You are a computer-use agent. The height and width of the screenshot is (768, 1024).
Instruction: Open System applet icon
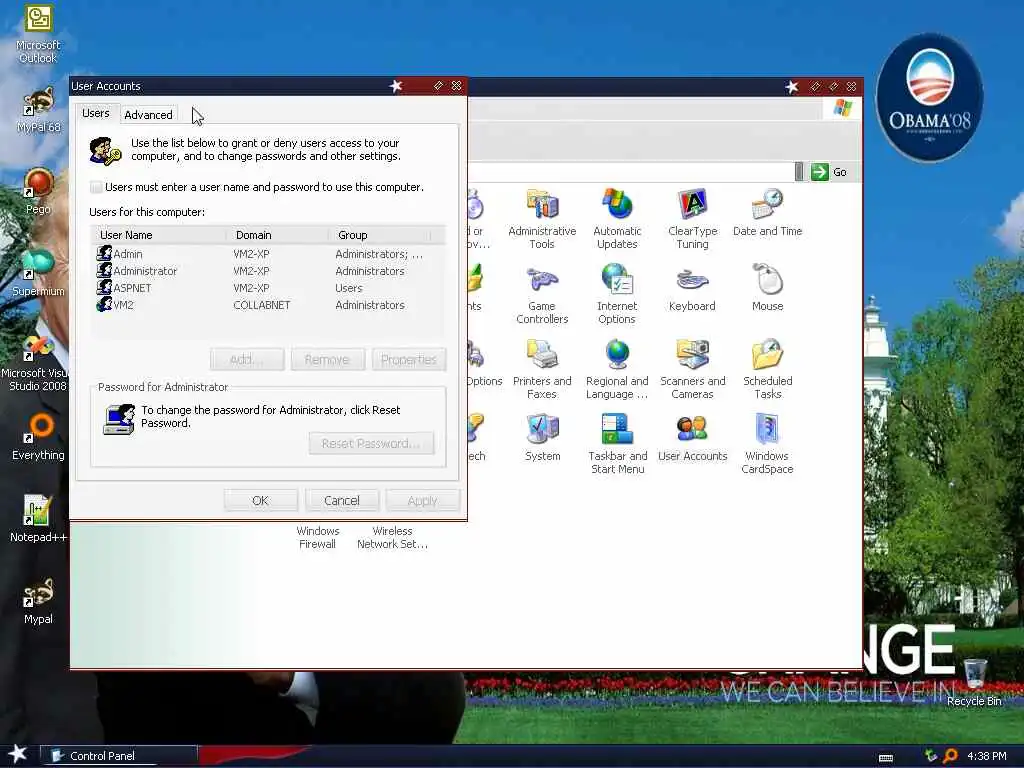[x=543, y=438]
